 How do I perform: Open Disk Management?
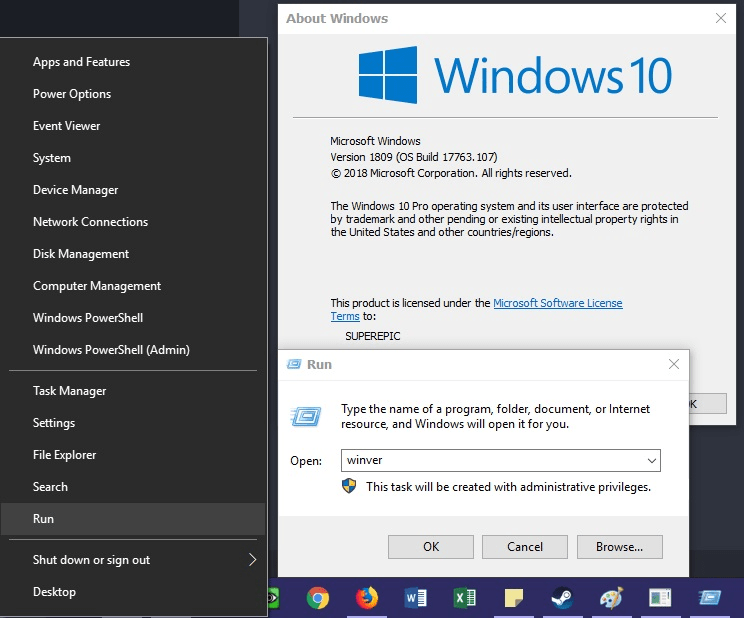click(x=133, y=253)
